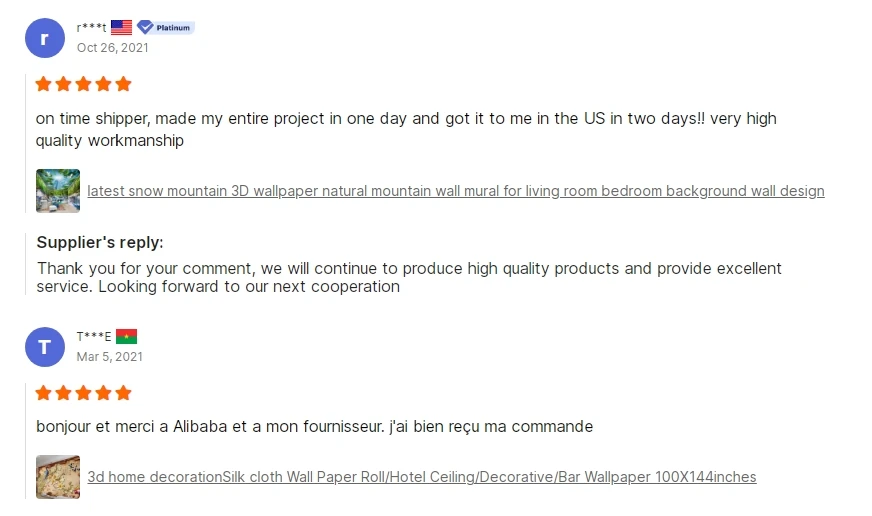Click the Mar 5, 2021 review date
The height and width of the screenshot is (516, 872).
[x=109, y=356]
